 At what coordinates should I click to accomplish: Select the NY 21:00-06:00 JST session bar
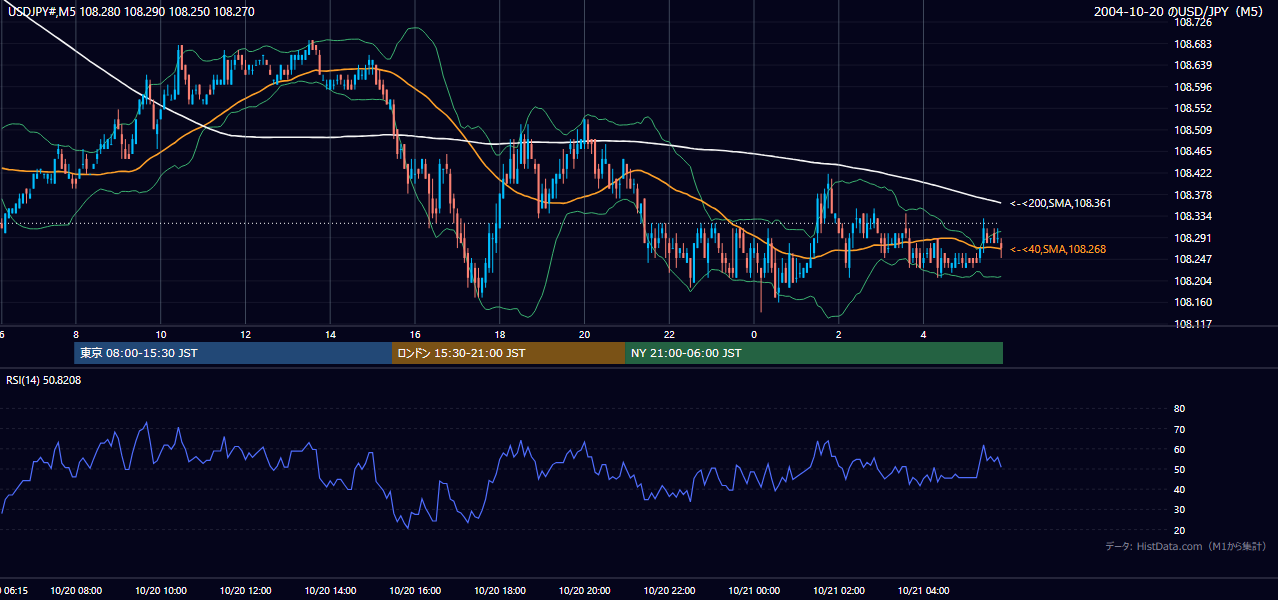[814, 353]
